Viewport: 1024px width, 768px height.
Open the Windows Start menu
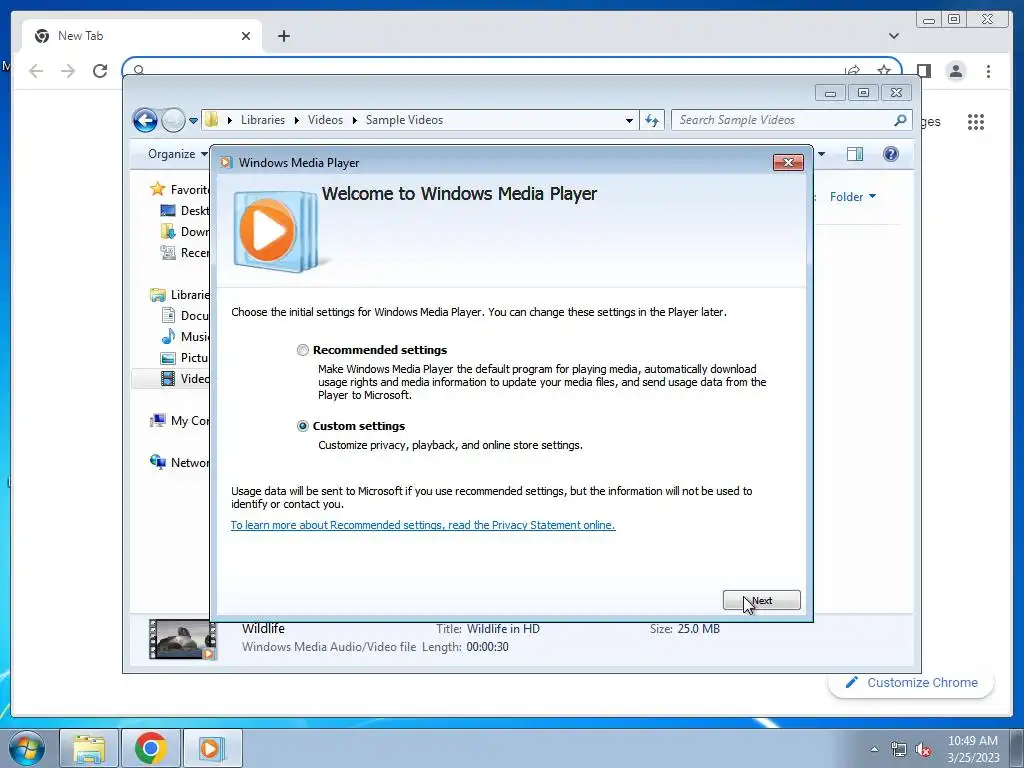tap(27, 748)
